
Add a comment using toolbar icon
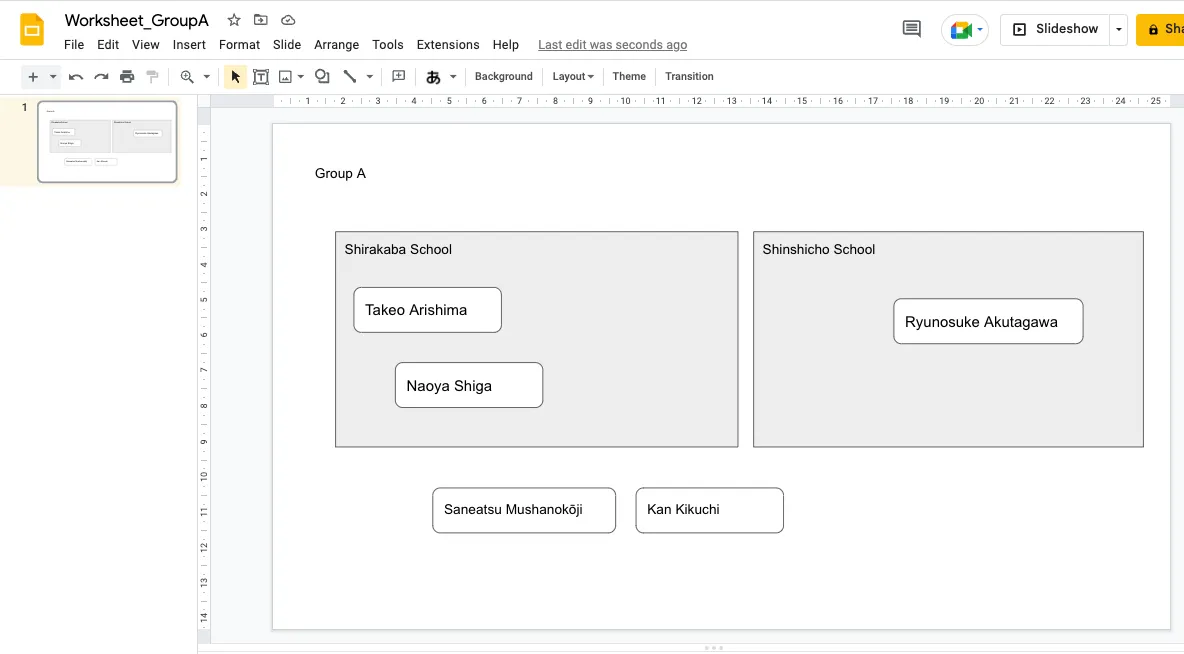click(398, 77)
